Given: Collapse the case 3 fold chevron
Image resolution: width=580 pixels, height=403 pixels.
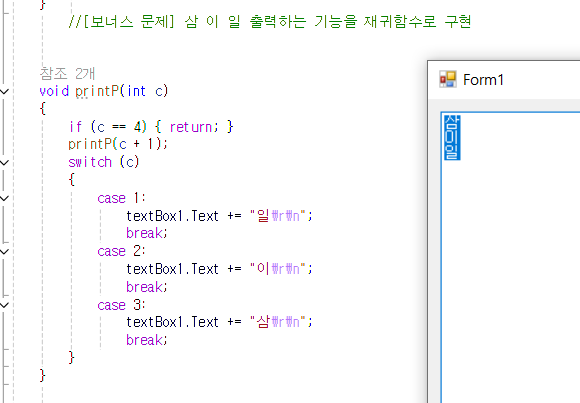Looking at the screenshot, I should click(4, 305).
